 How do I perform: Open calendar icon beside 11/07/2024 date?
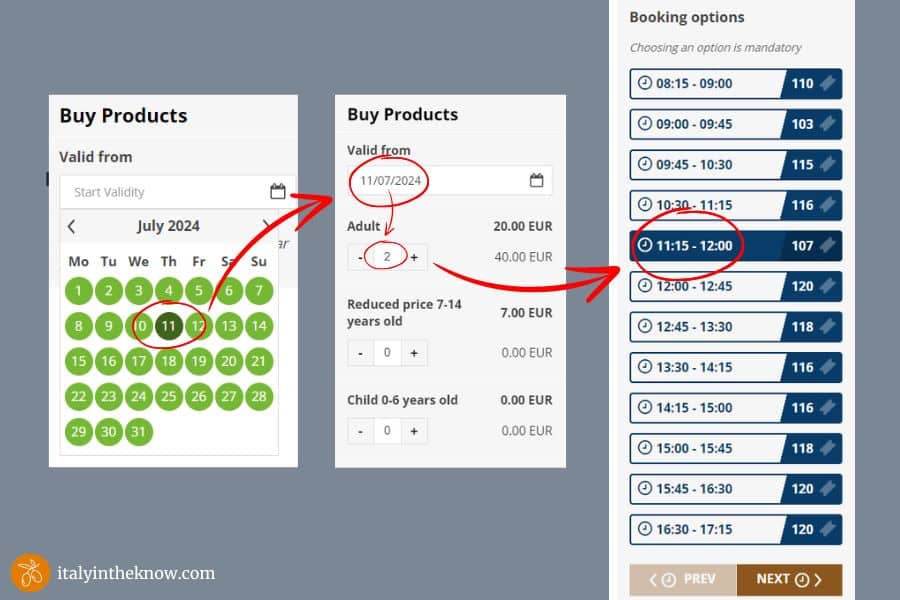pos(536,180)
